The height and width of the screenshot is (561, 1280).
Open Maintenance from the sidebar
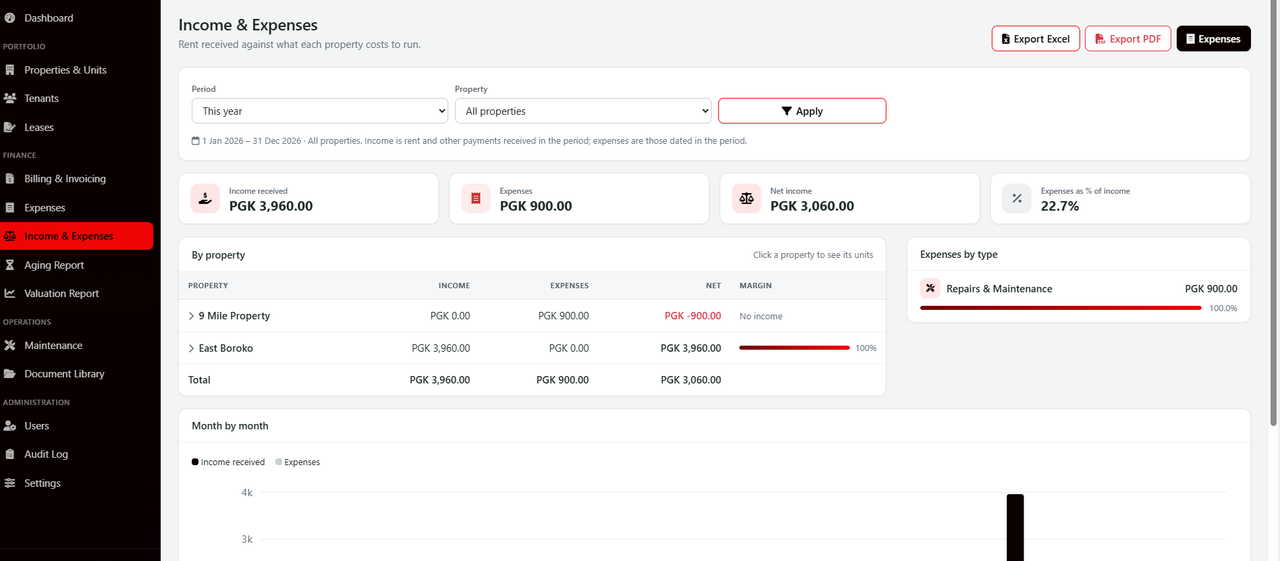pyautogui.click(x=77, y=345)
